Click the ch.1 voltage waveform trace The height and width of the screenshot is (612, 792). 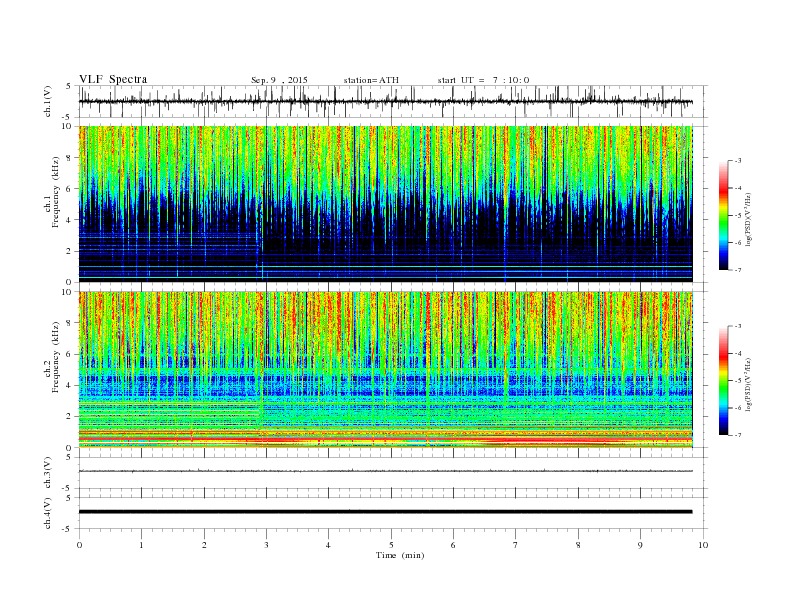point(385,101)
